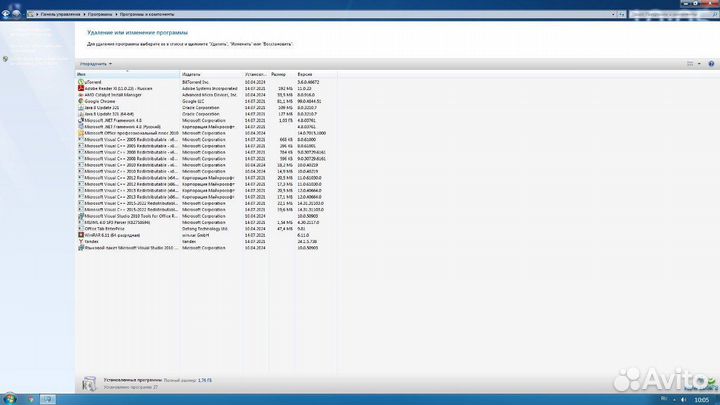Select the Java 8 Update 321 icon
The height and width of the screenshot is (405, 720).
[x=80, y=107]
